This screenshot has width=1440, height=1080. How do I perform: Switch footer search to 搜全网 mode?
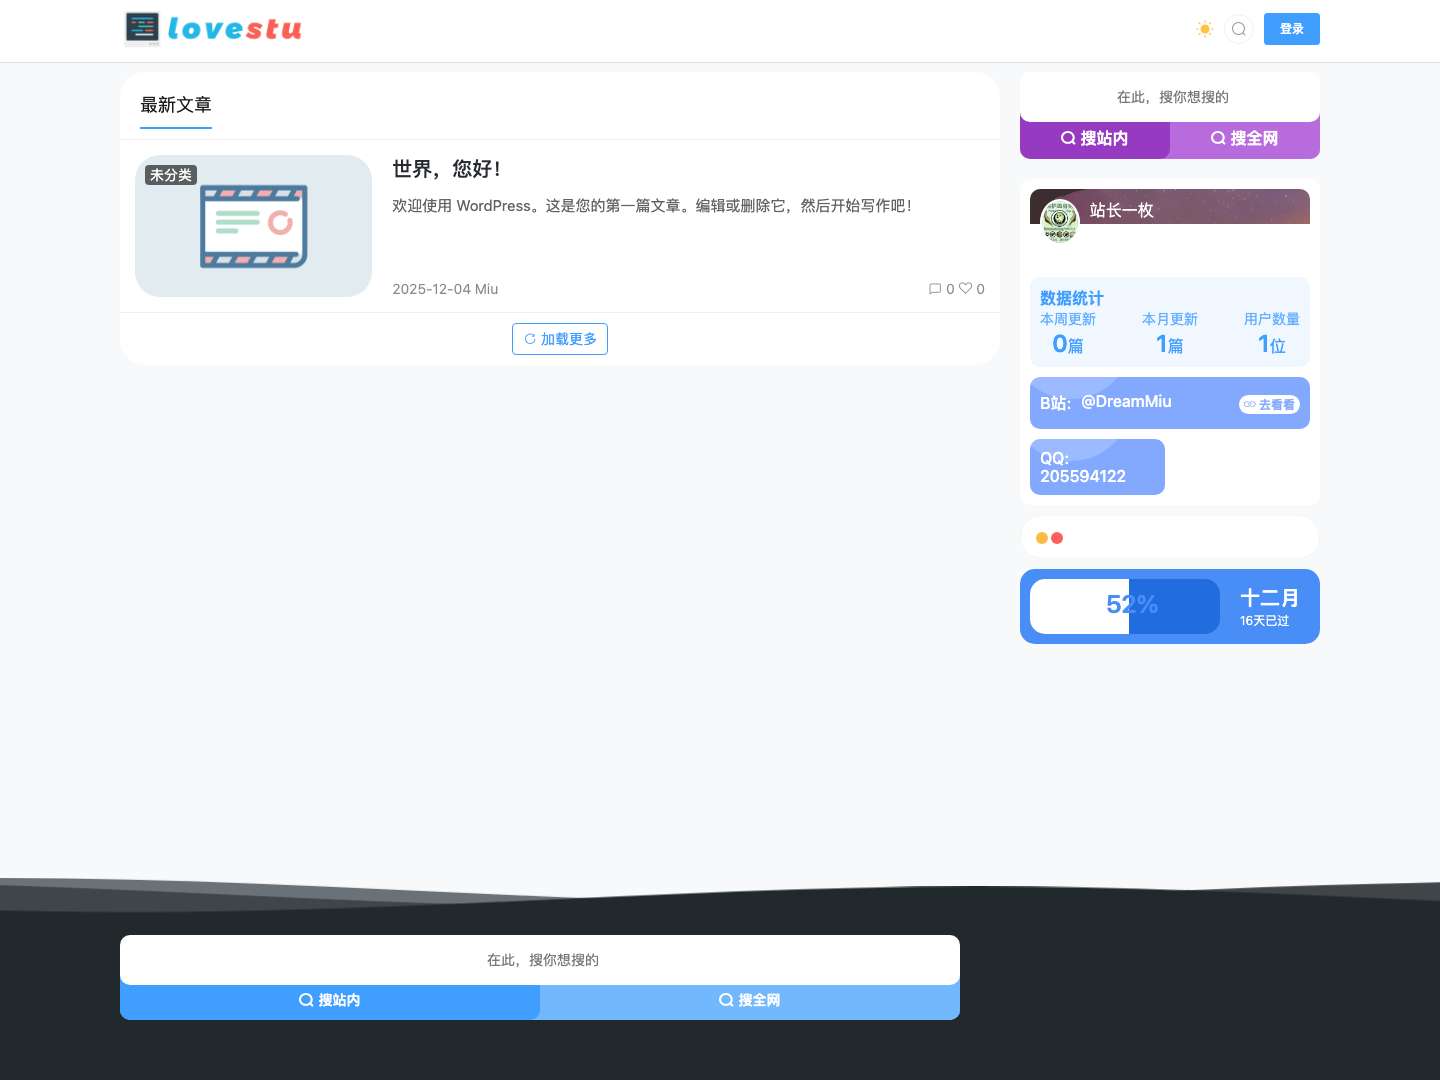click(749, 1000)
